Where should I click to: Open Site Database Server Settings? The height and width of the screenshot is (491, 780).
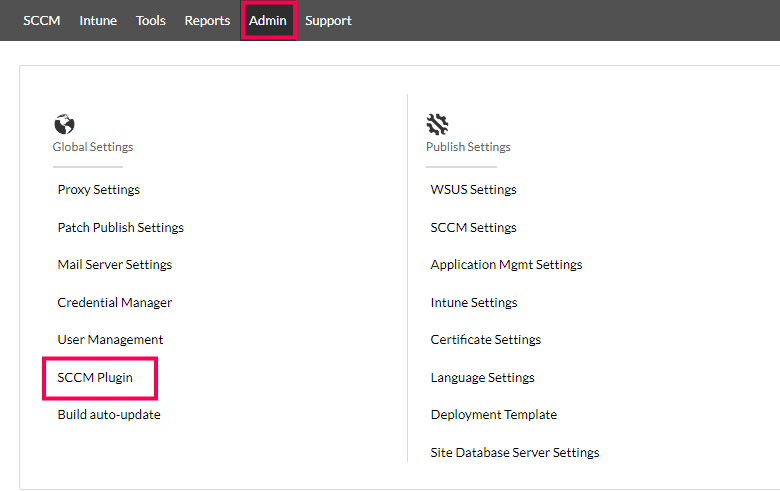point(515,453)
